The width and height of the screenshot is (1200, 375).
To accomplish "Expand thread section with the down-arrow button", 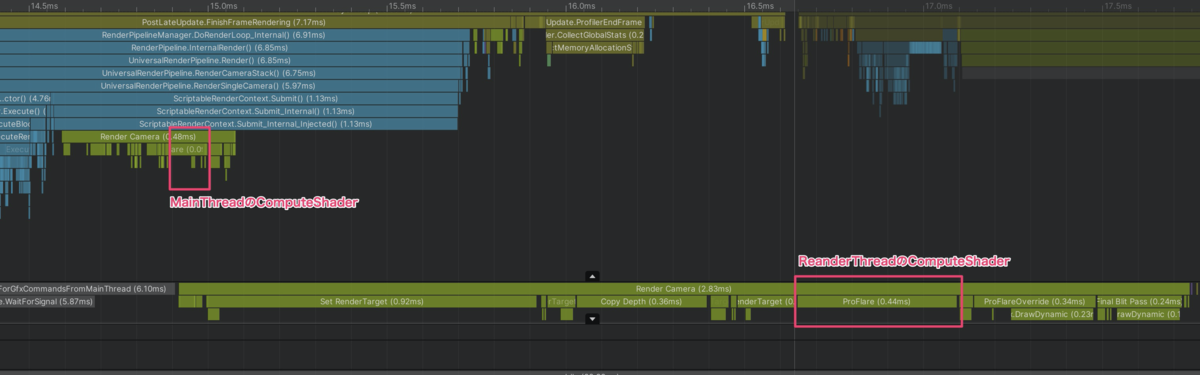I will click(x=592, y=319).
